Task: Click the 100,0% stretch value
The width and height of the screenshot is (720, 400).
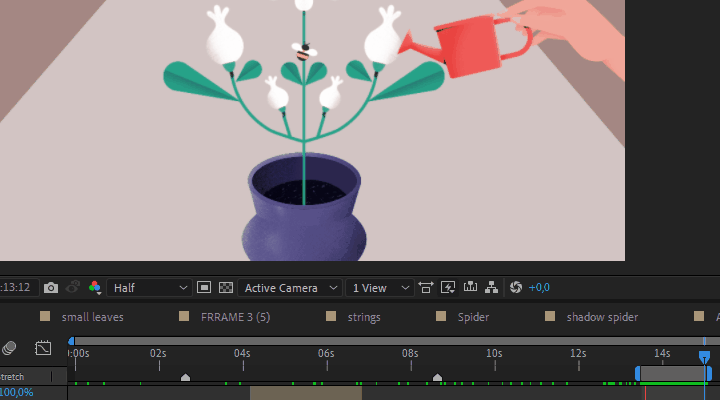Action: tap(17, 393)
